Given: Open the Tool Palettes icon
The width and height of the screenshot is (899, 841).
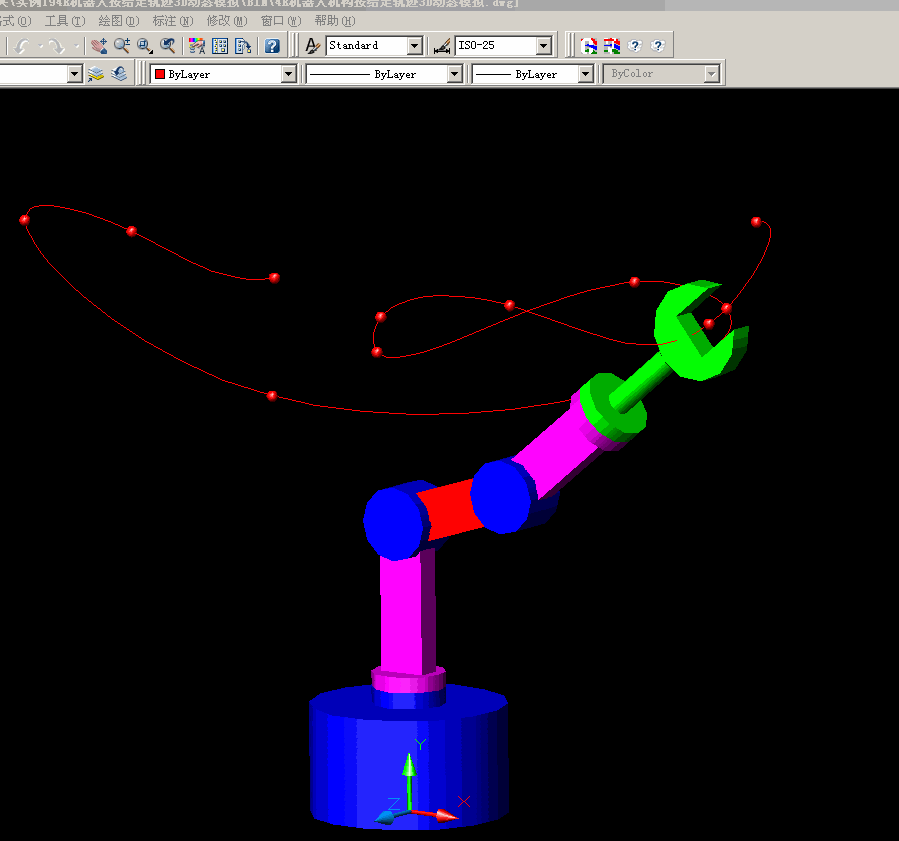Looking at the screenshot, I should [x=243, y=46].
